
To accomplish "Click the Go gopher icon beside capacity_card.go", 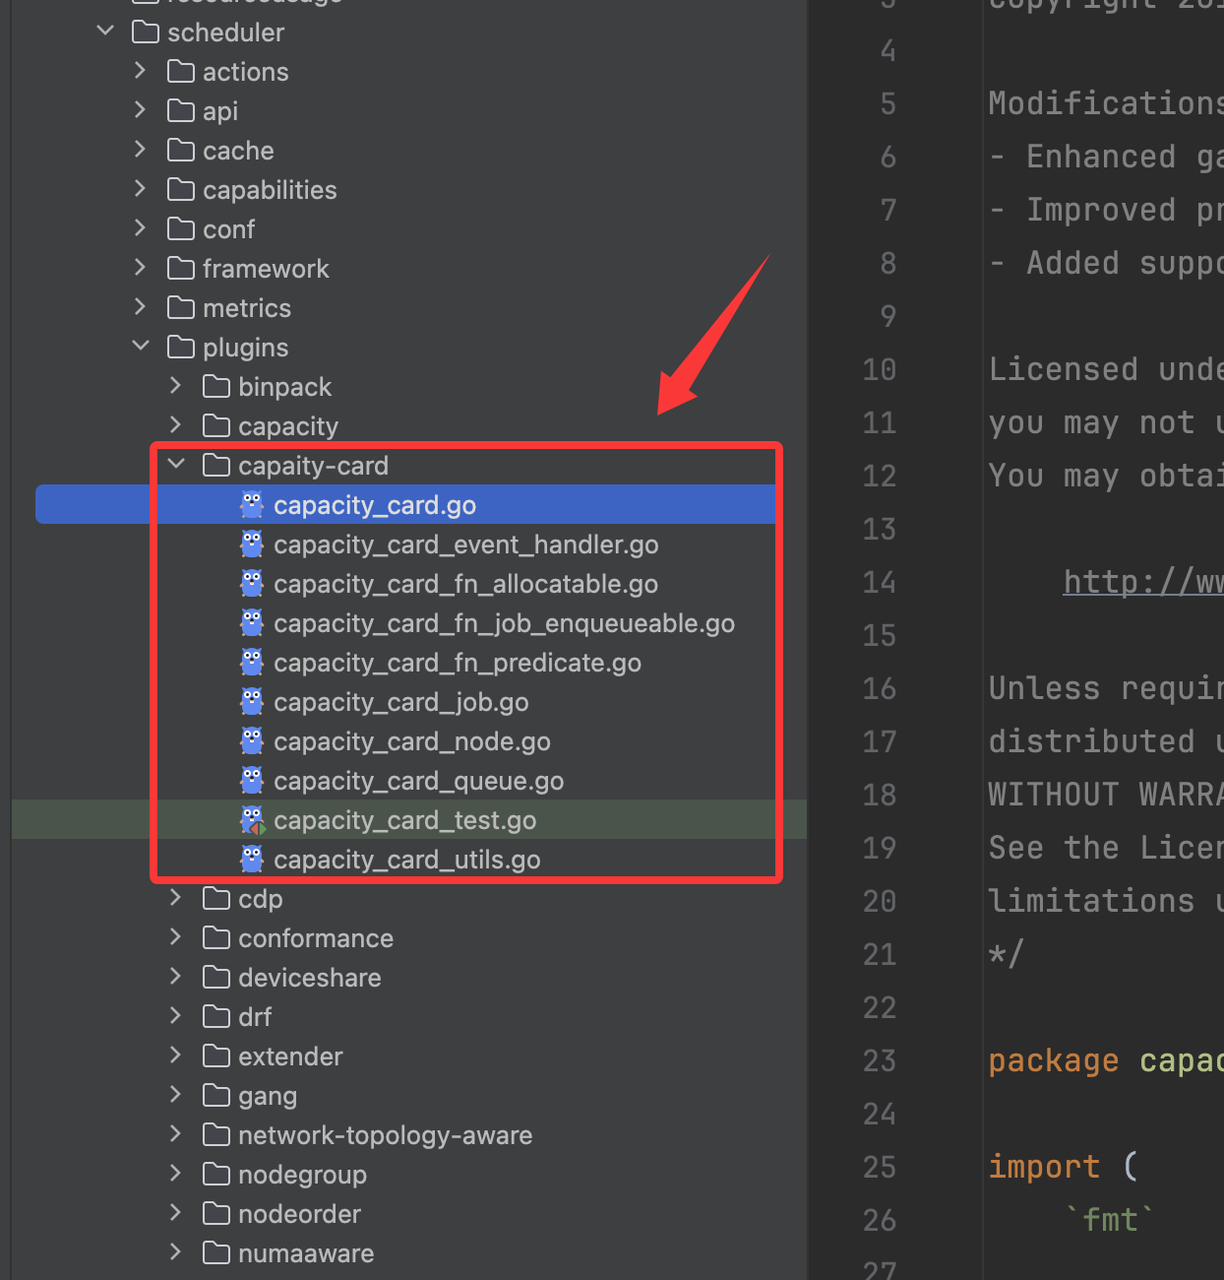I will (x=252, y=505).
